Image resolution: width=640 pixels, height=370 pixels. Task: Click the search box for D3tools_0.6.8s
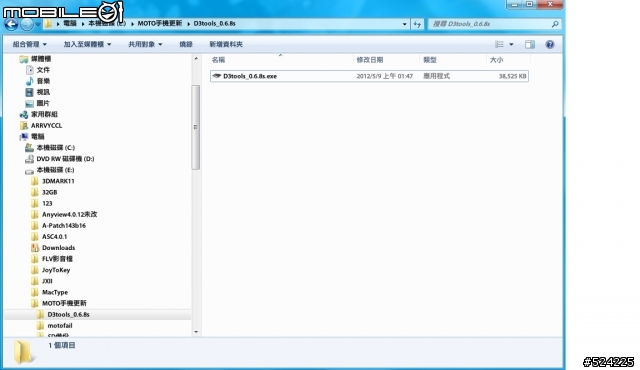point(490,24)
